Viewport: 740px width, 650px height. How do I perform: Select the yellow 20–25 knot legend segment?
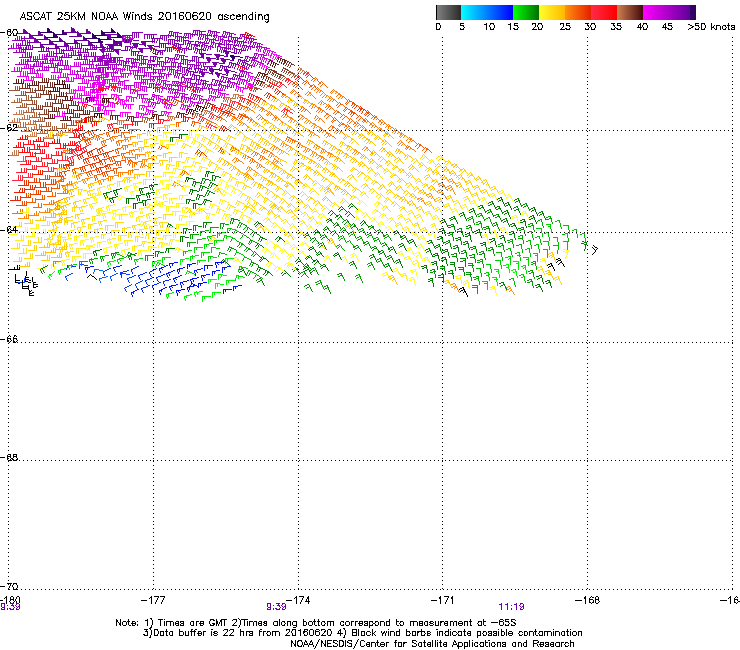[x=552, y=12]
